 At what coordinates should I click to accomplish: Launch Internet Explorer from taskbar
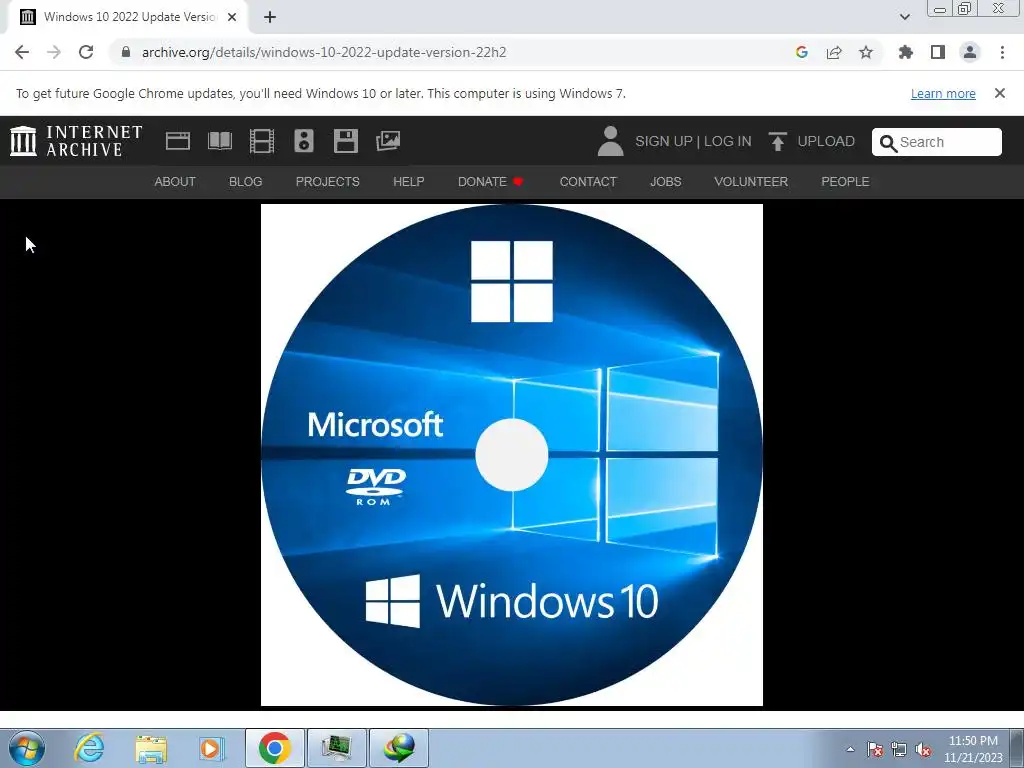[x=89, y=748]
